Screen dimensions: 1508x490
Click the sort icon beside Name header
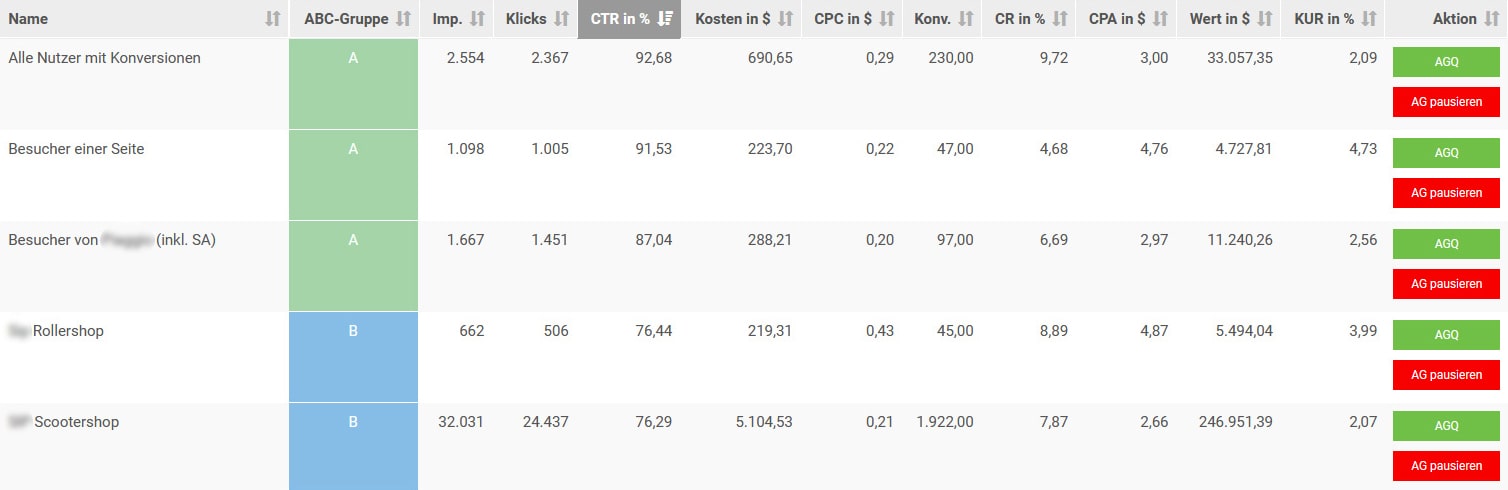tap(273, 19)
